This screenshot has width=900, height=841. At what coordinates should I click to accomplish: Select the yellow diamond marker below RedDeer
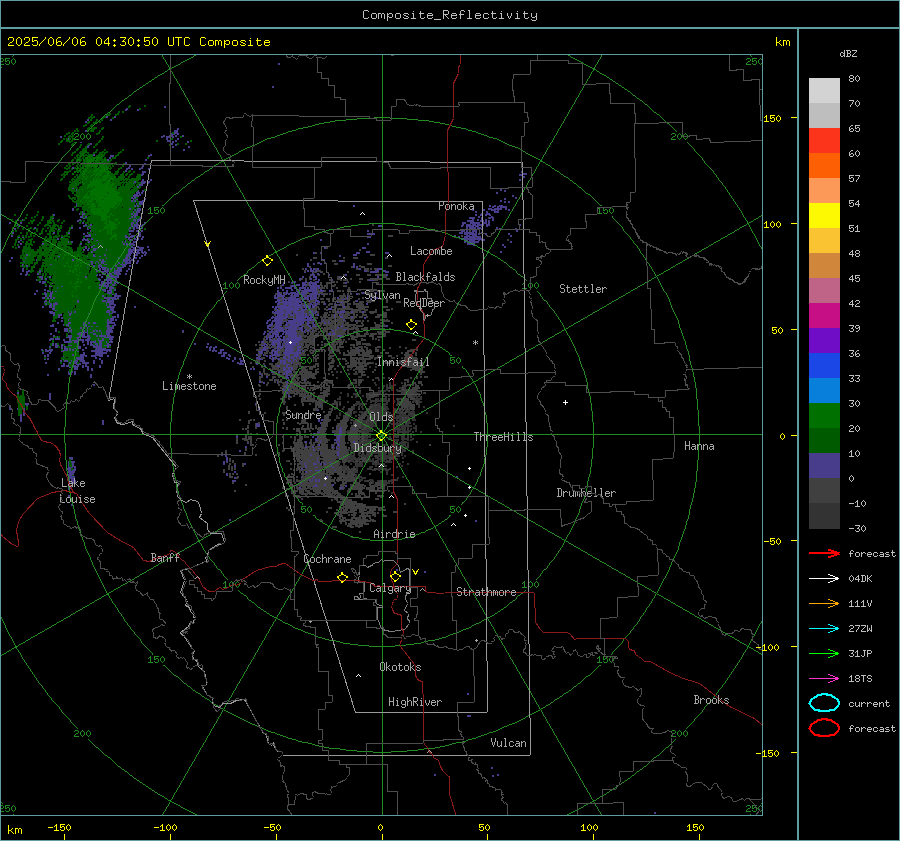click(x=411, y=325)
